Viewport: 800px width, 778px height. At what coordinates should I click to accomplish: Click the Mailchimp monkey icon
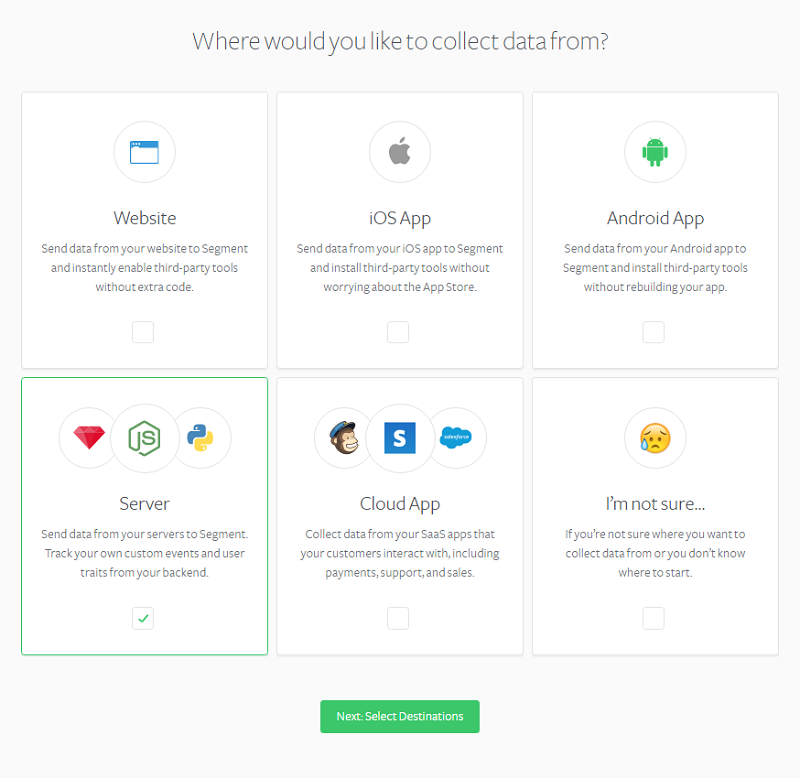(x=344, y=438)
